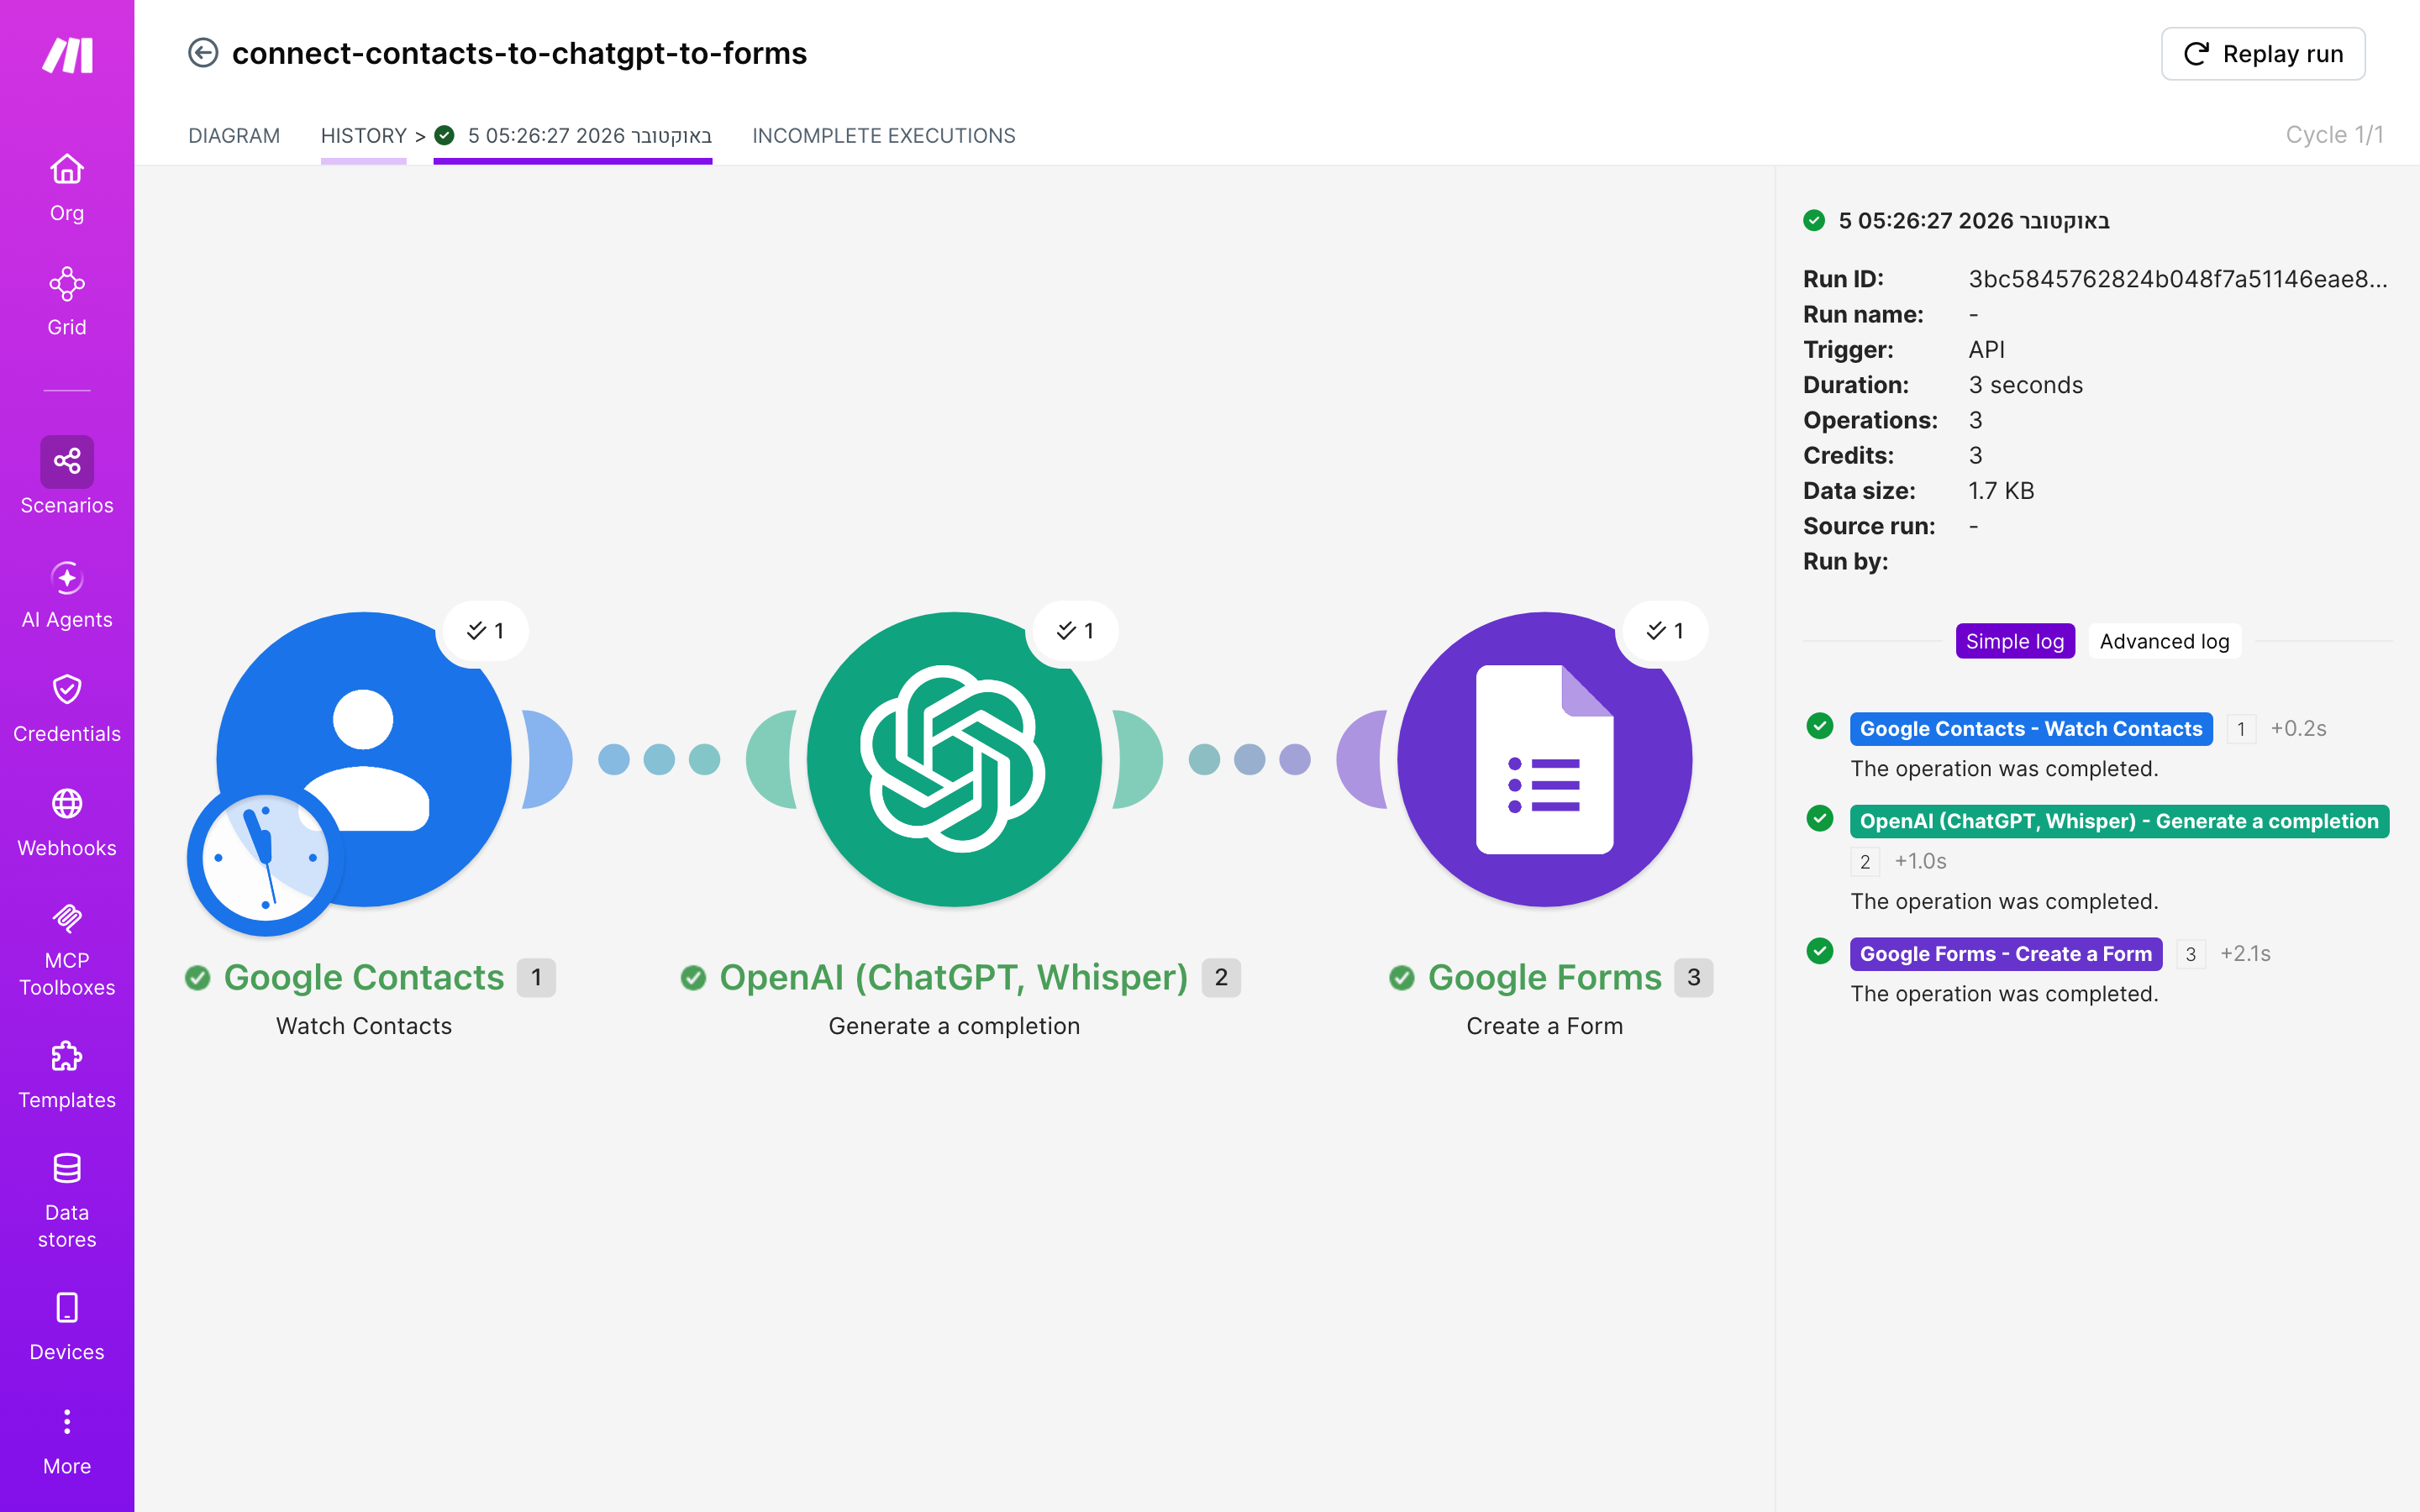The height and width of the screenshot is (1512, 2420).
Task: Click the scenario title connect-contacts-to-chatgpt-to-forms
Action: tap(519, 53)
